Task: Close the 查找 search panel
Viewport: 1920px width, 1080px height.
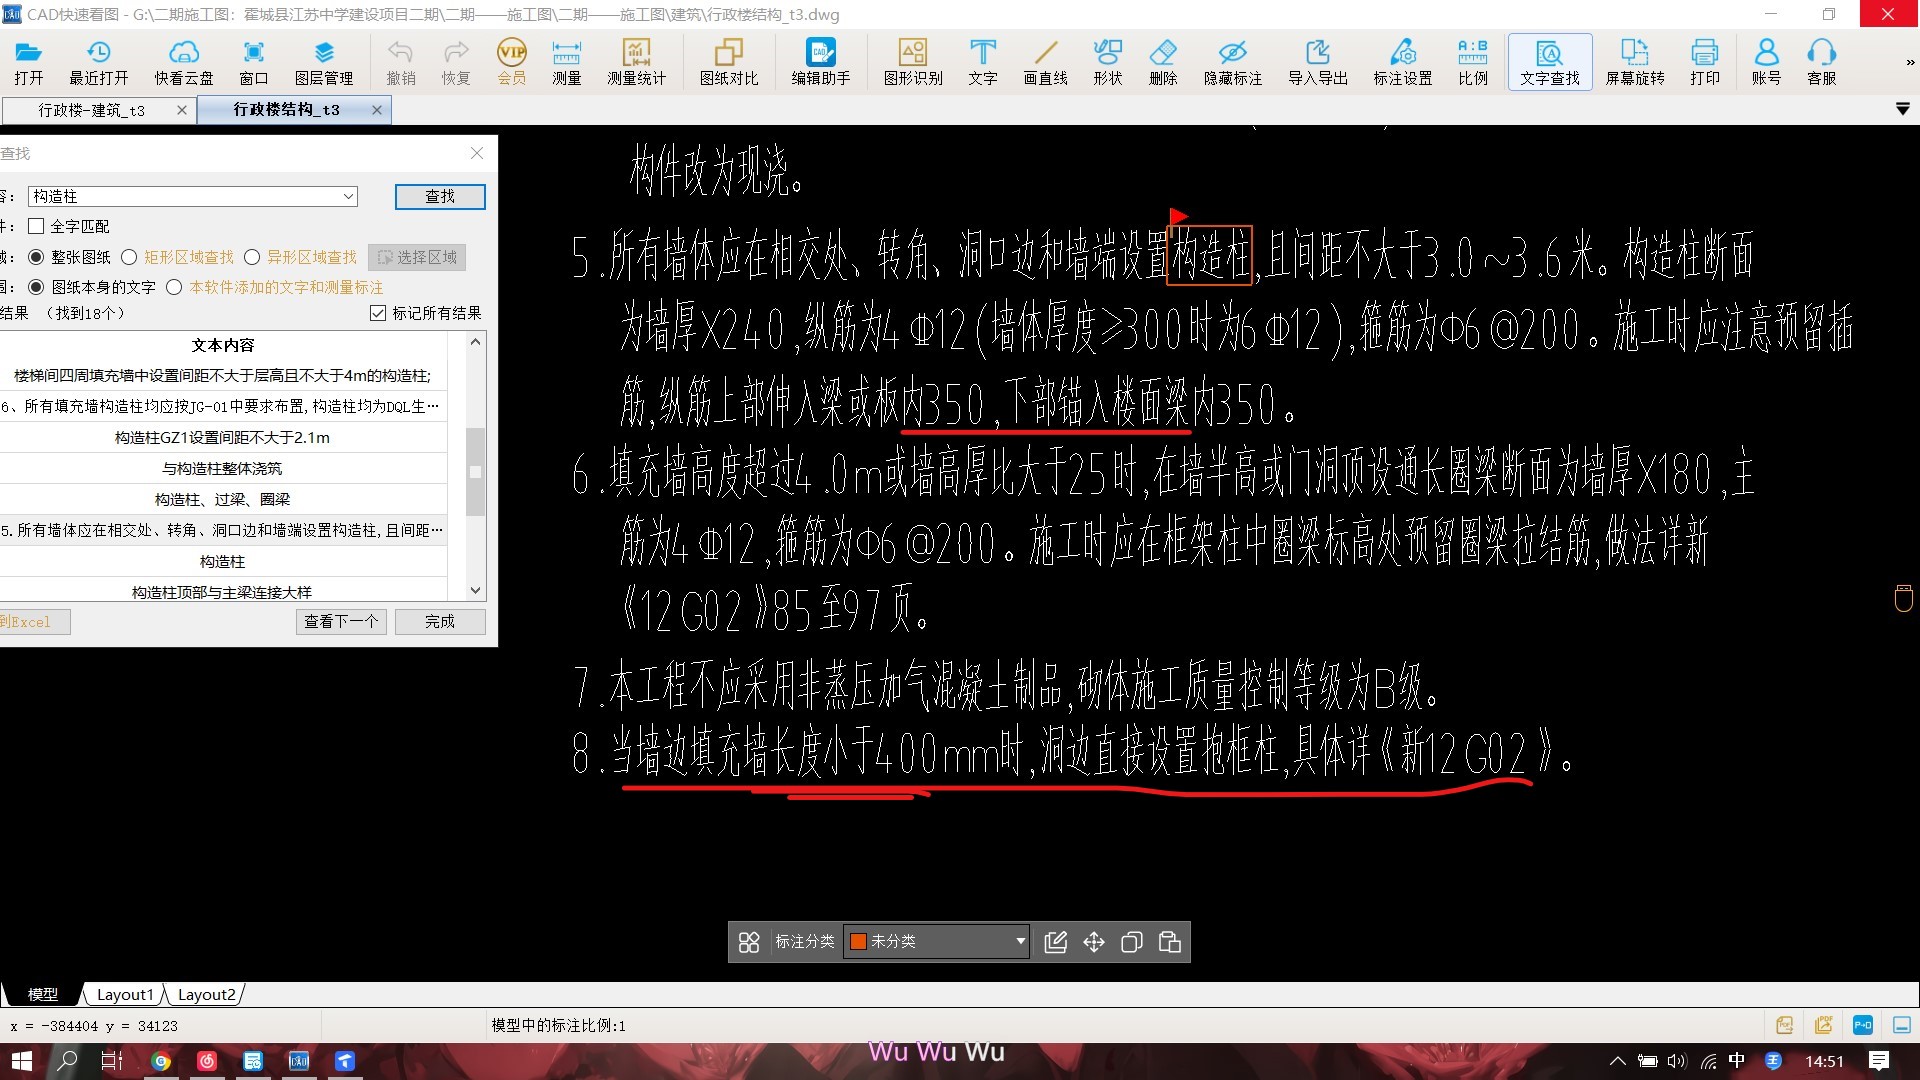Action: click(x=477, y=153)
